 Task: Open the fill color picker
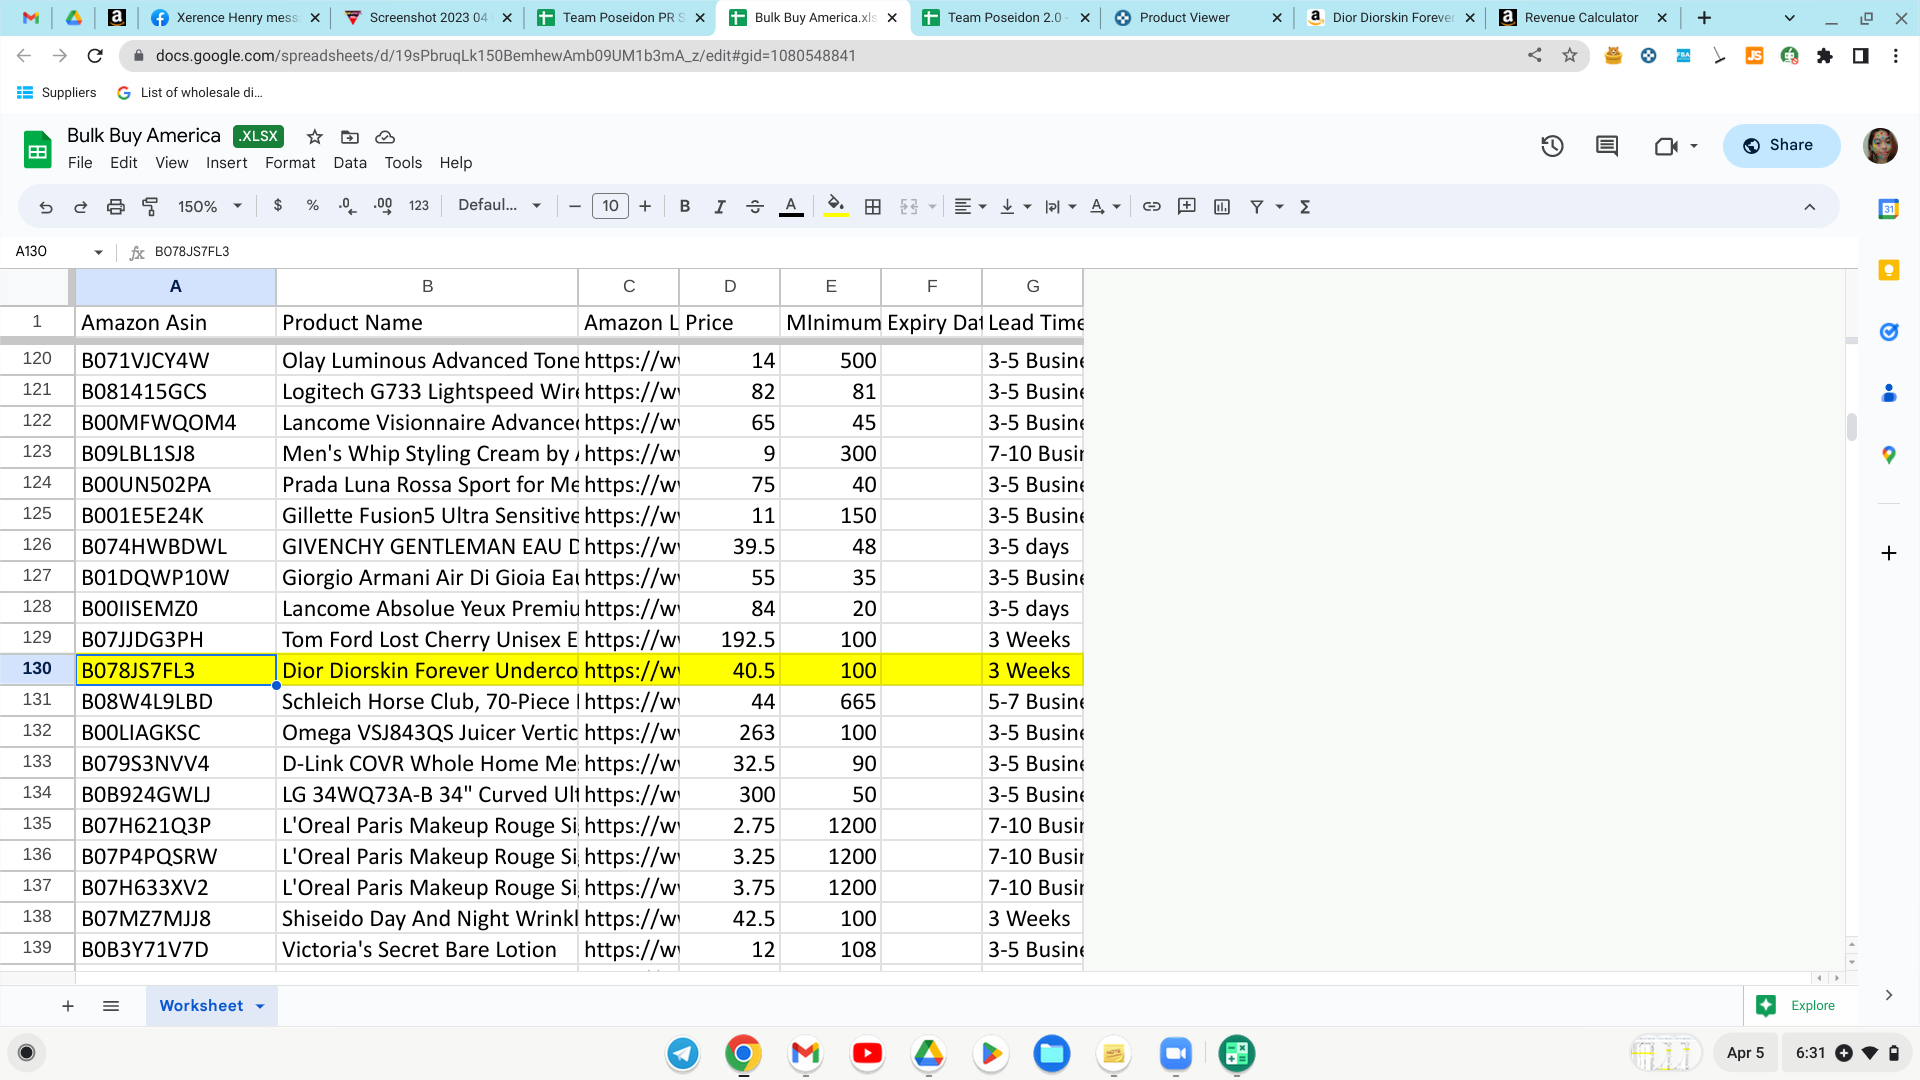(836, 207)
